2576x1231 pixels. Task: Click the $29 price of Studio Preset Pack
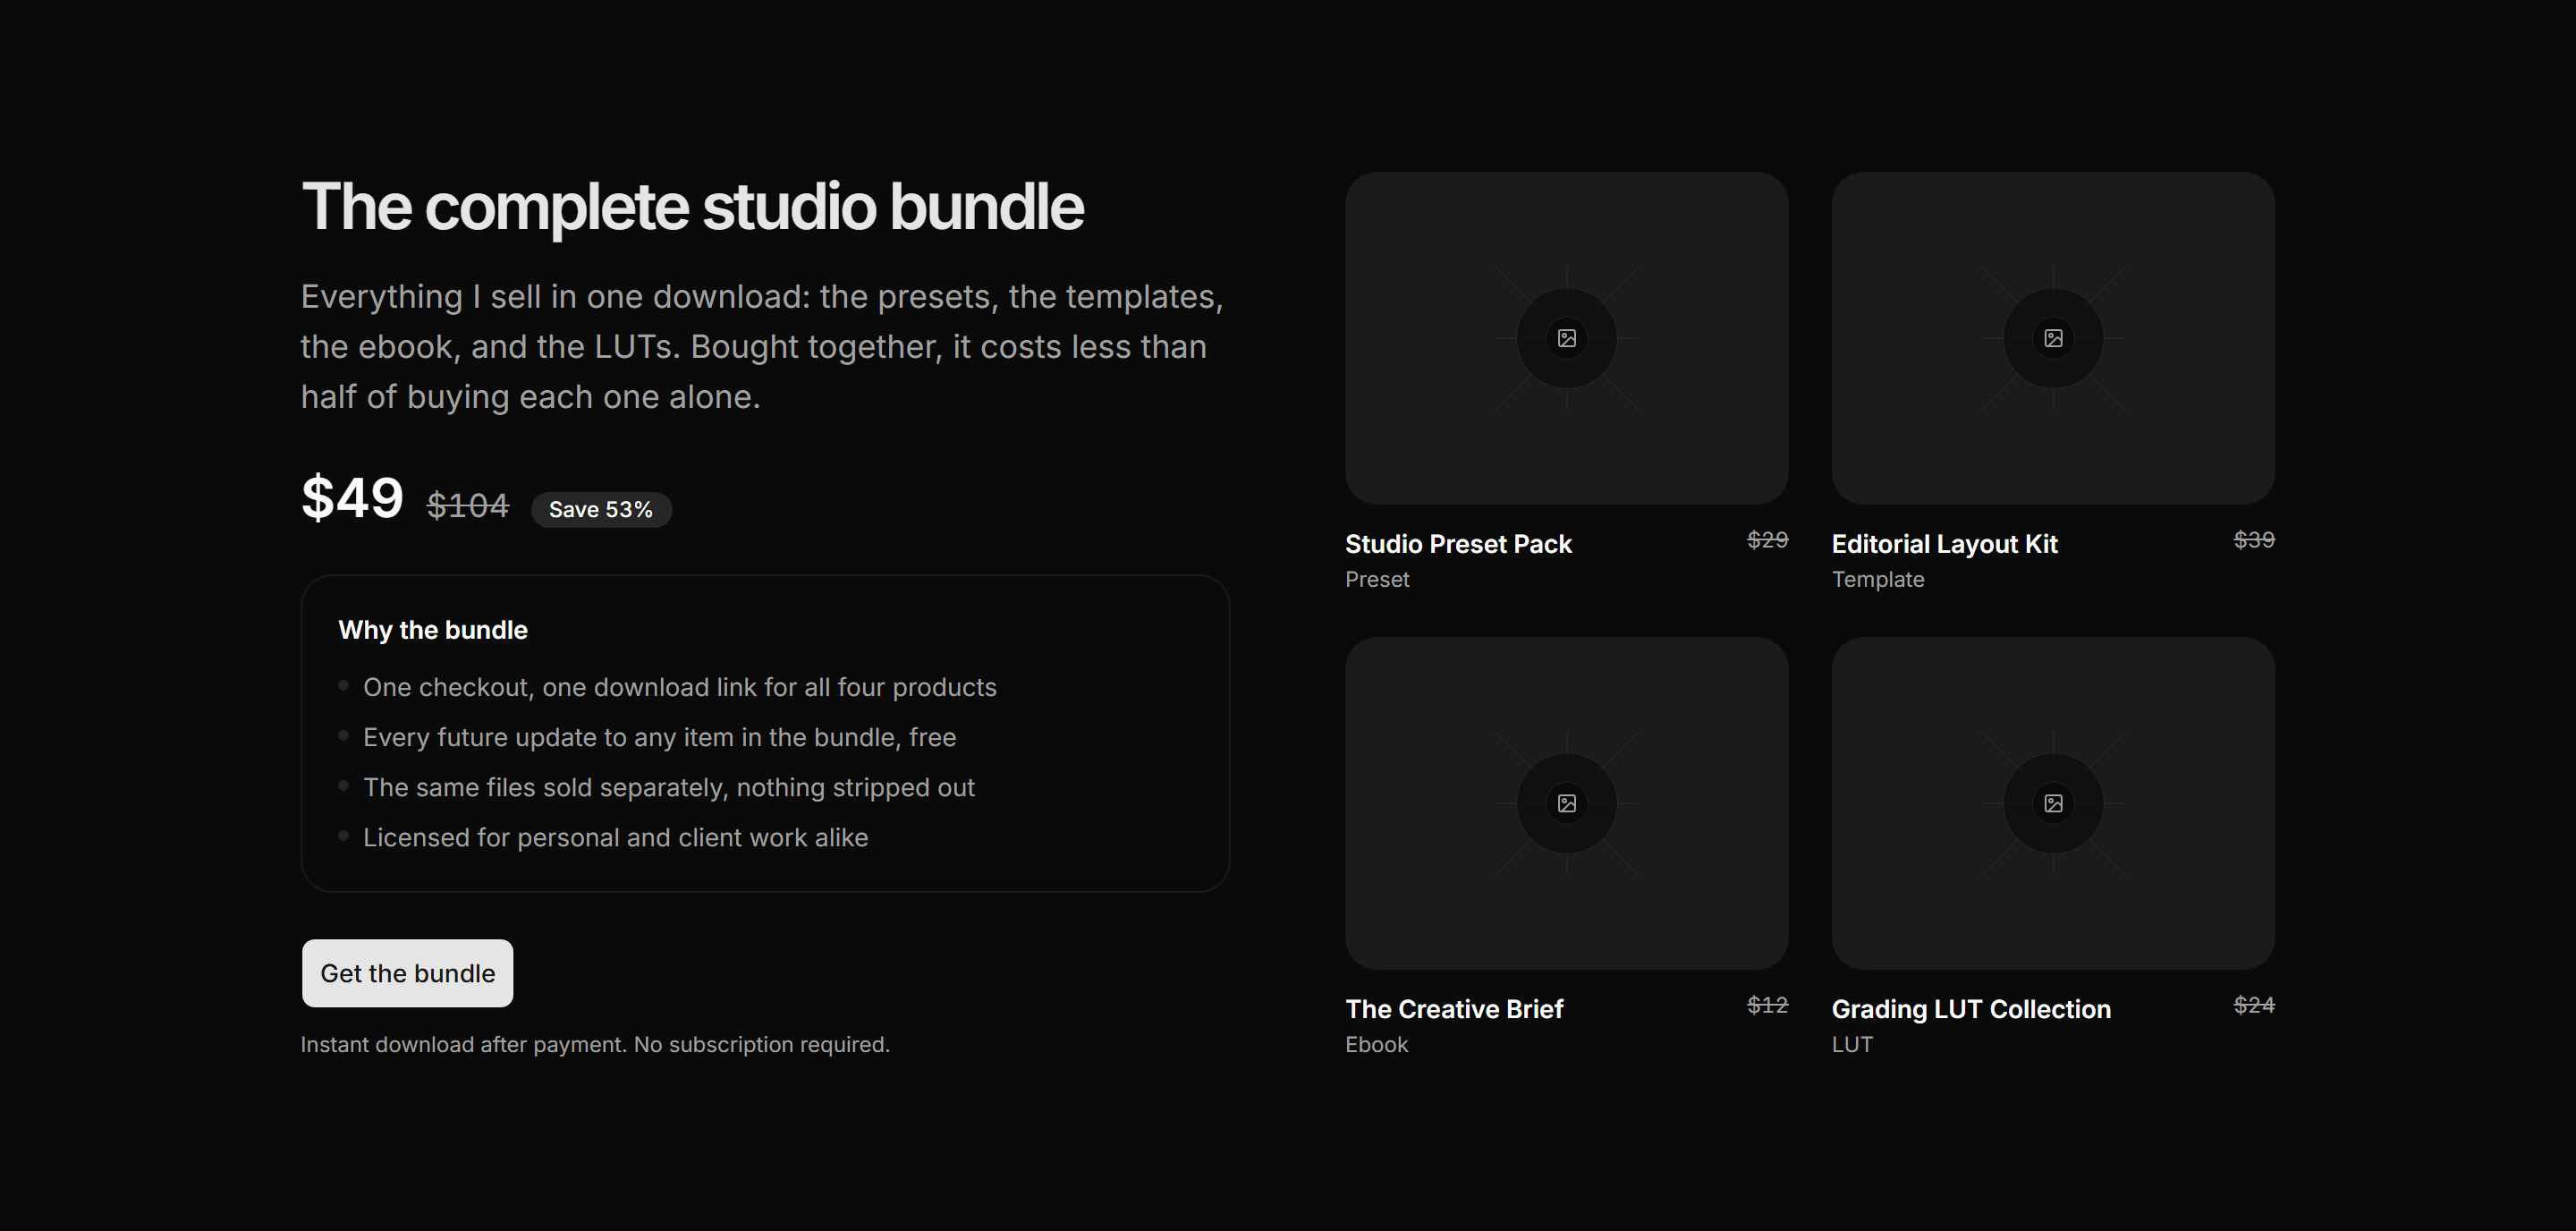[1767, 540]
